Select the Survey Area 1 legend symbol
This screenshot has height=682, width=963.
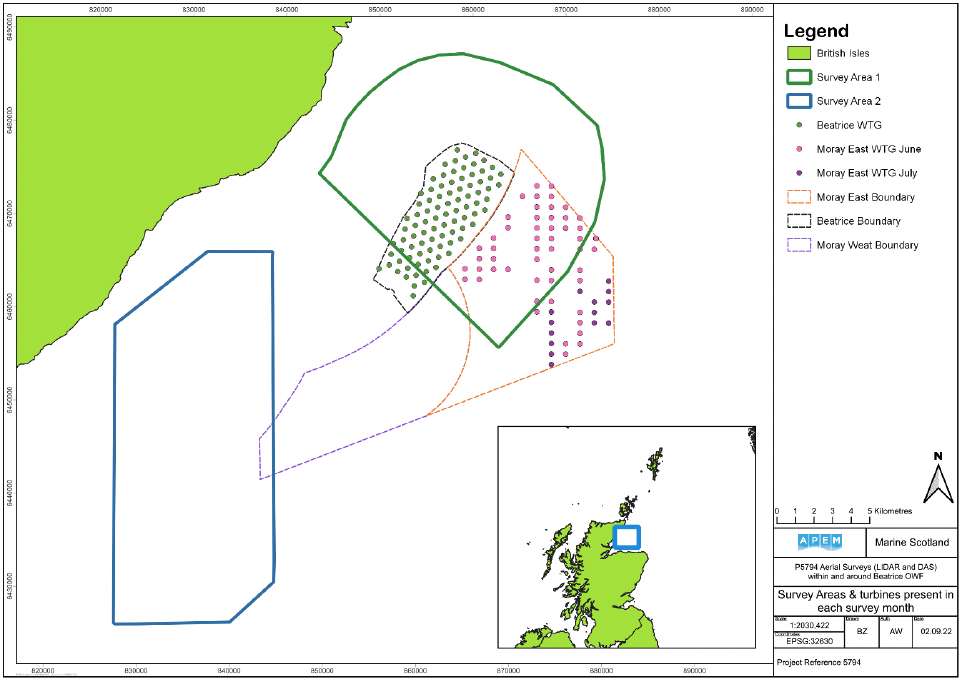[798, 77]
